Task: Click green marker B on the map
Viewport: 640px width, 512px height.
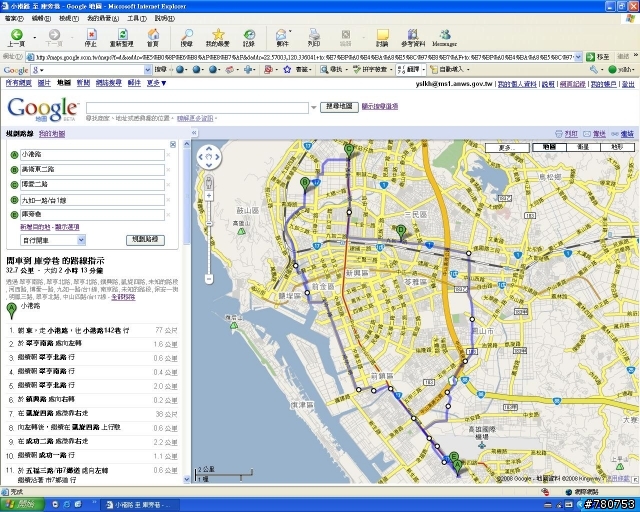Action: point(305,184)
